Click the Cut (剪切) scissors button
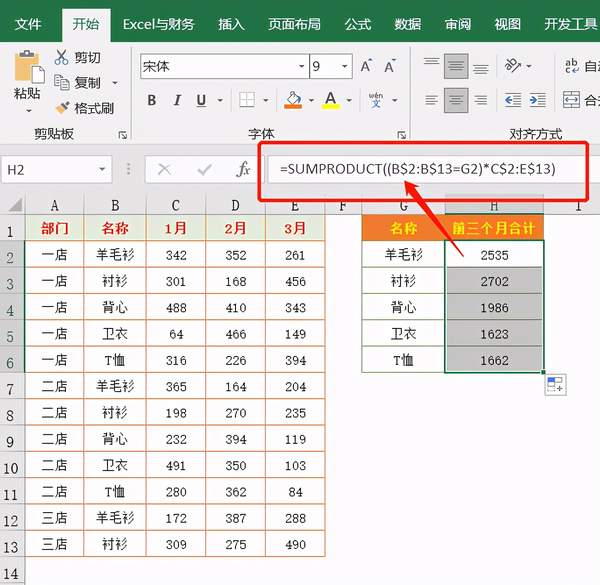600x585 pixels. pos(78,58)
